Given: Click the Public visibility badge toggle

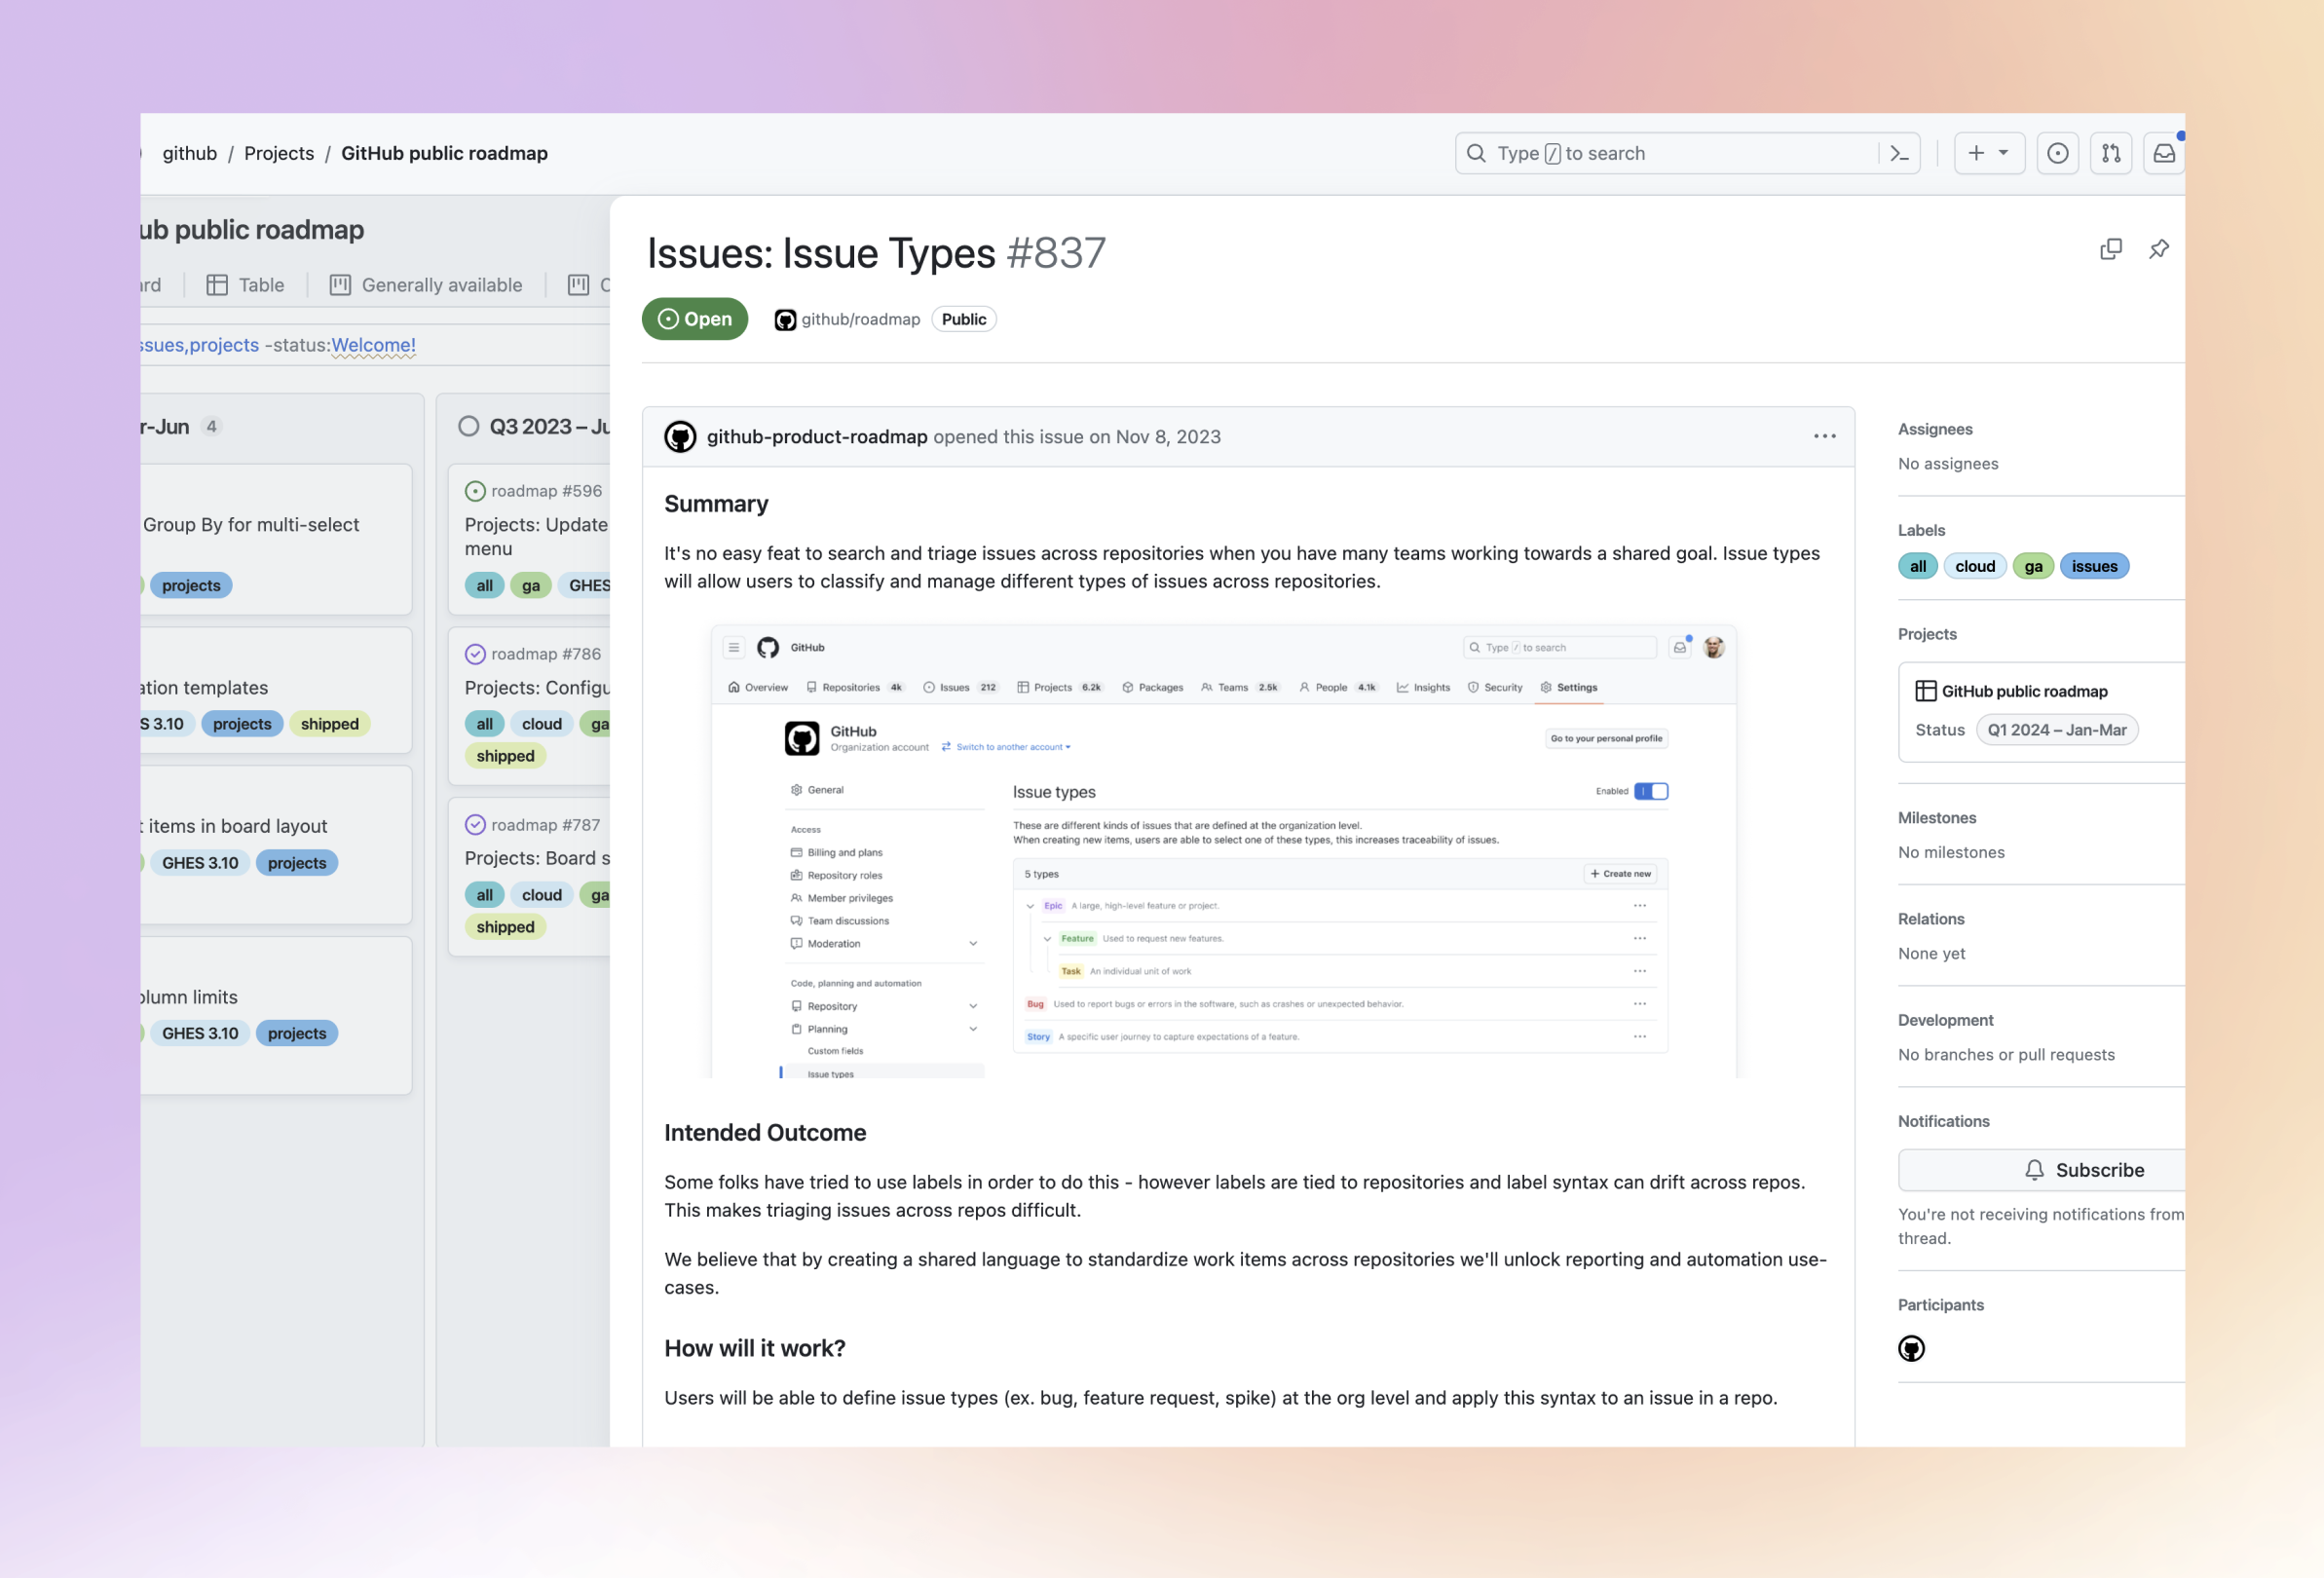Looking at the screenshot, I should tap(961, 319).
